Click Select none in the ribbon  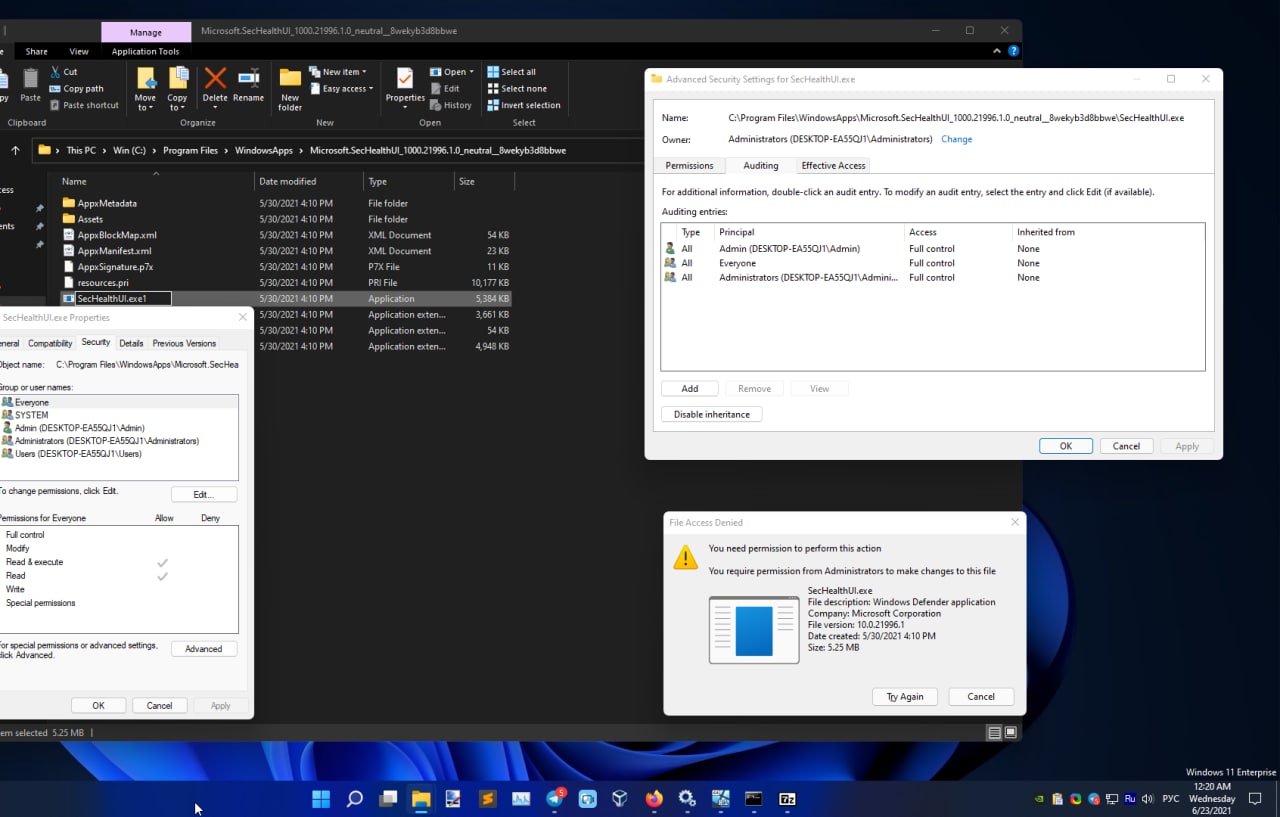(517, 88)
